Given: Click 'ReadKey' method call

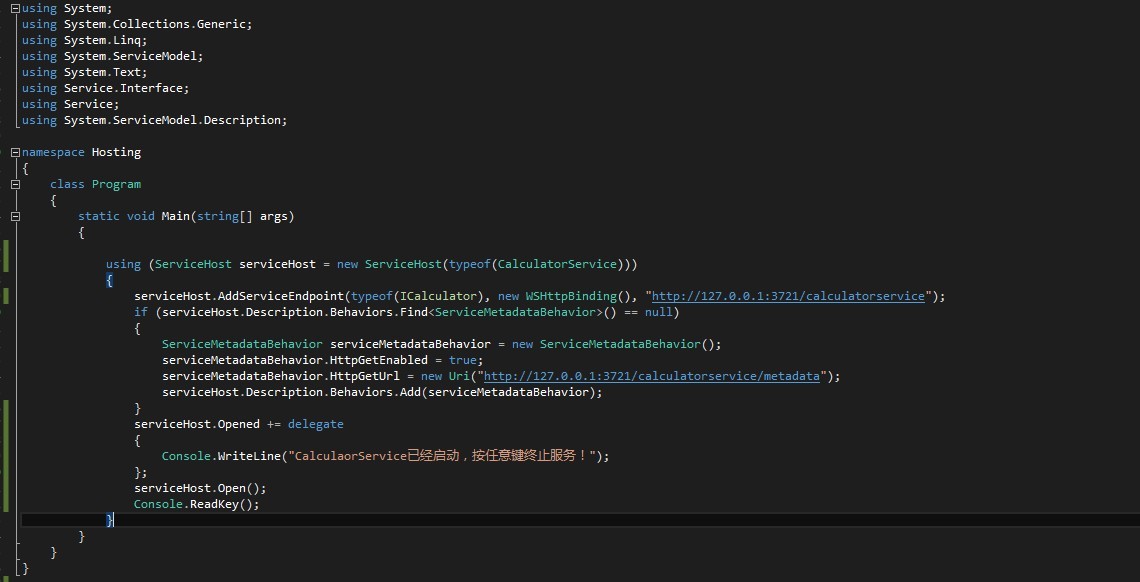Looking at the screenshot, I should click(x=214, y=504).
